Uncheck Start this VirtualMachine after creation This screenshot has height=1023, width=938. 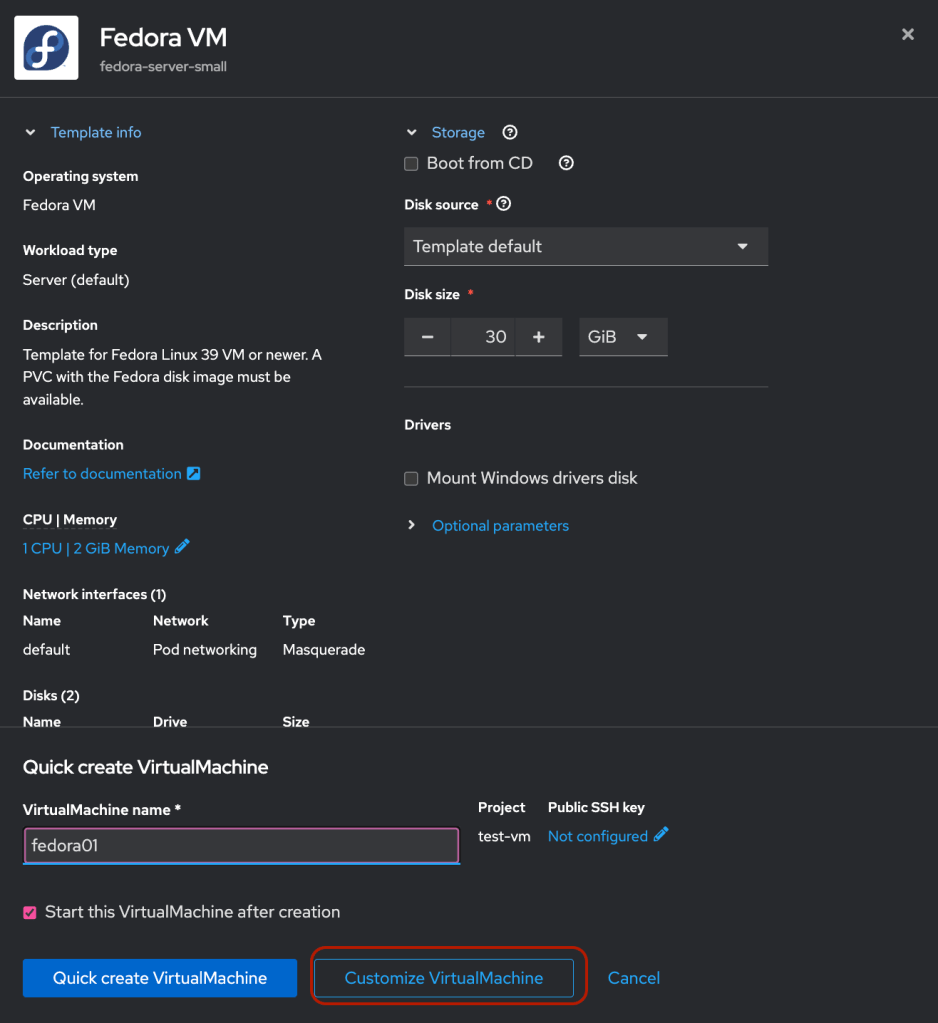tap(30, 912)
